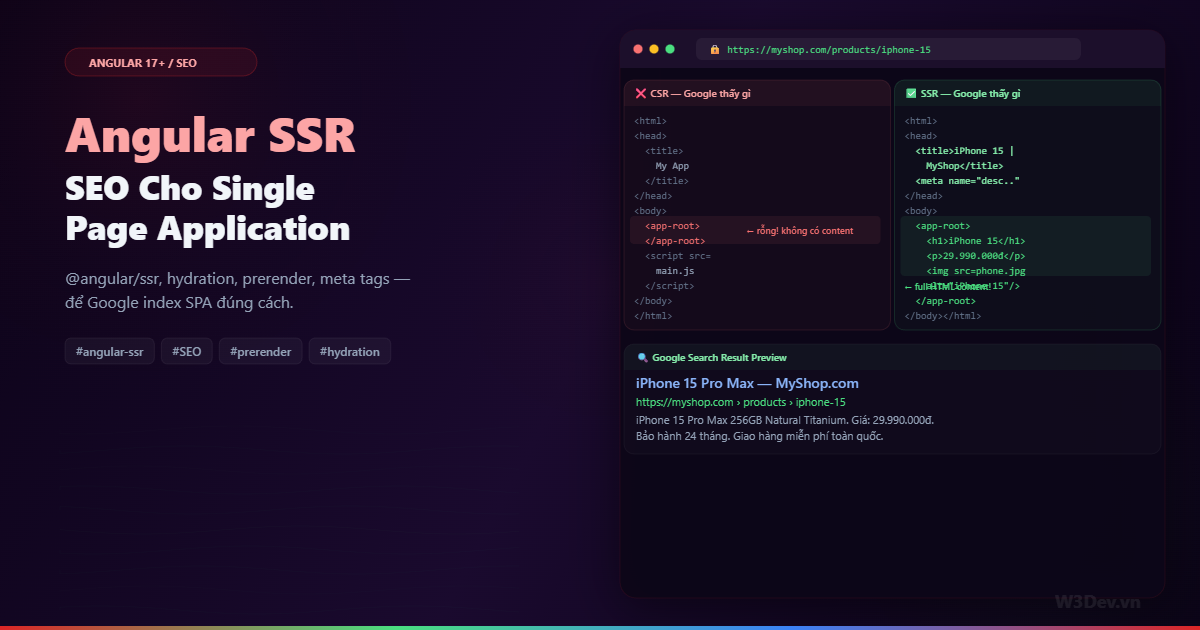Screen dimensions: 1200x630
Task: Open the ANGULAR 17+ / SEO badge
Action: coord(160,62)
